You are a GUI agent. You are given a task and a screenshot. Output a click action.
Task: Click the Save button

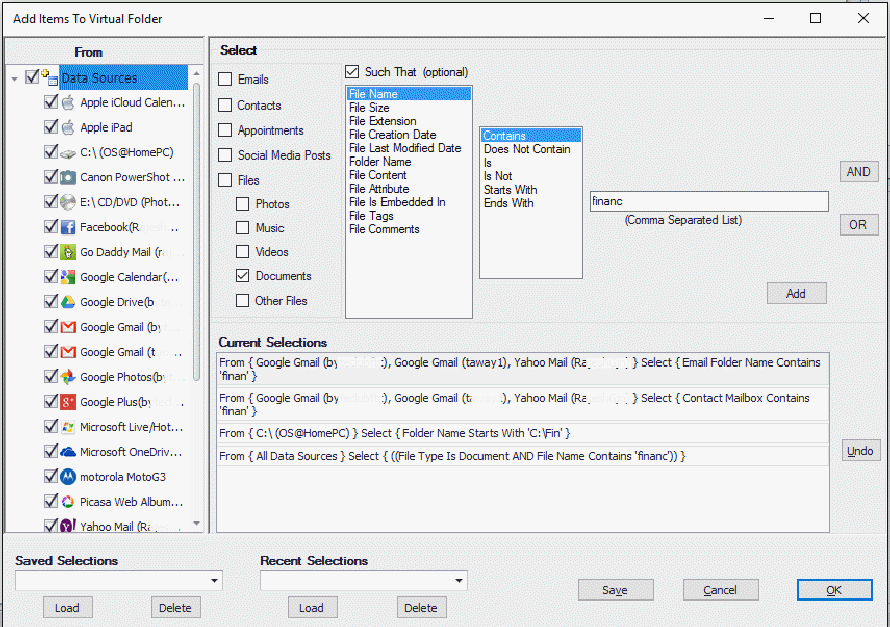pos(615,590)
